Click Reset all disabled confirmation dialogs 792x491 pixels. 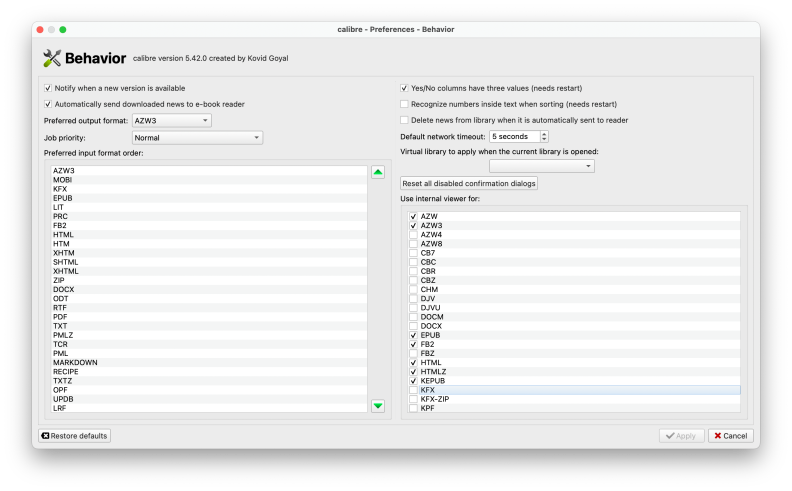click(x=469, y=183)
